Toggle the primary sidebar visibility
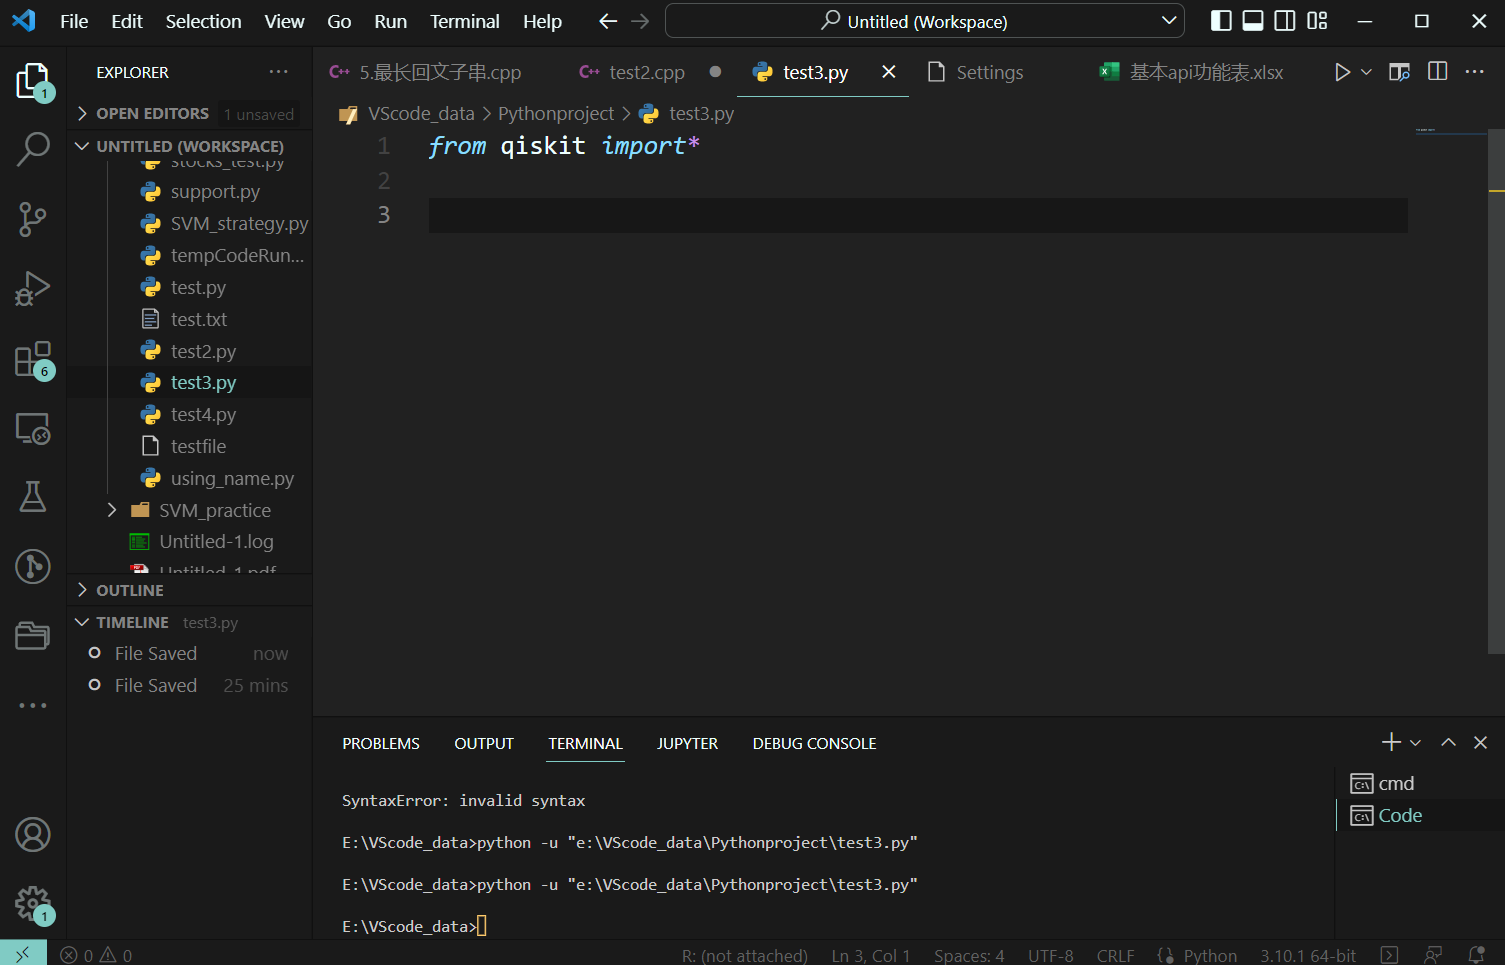 [1221, 20]
